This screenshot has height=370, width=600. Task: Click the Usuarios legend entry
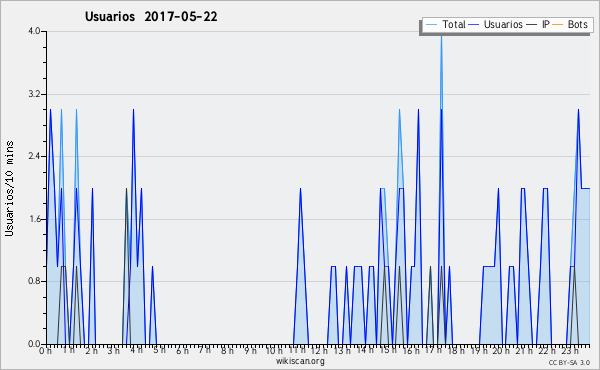[x=496, y=25]
